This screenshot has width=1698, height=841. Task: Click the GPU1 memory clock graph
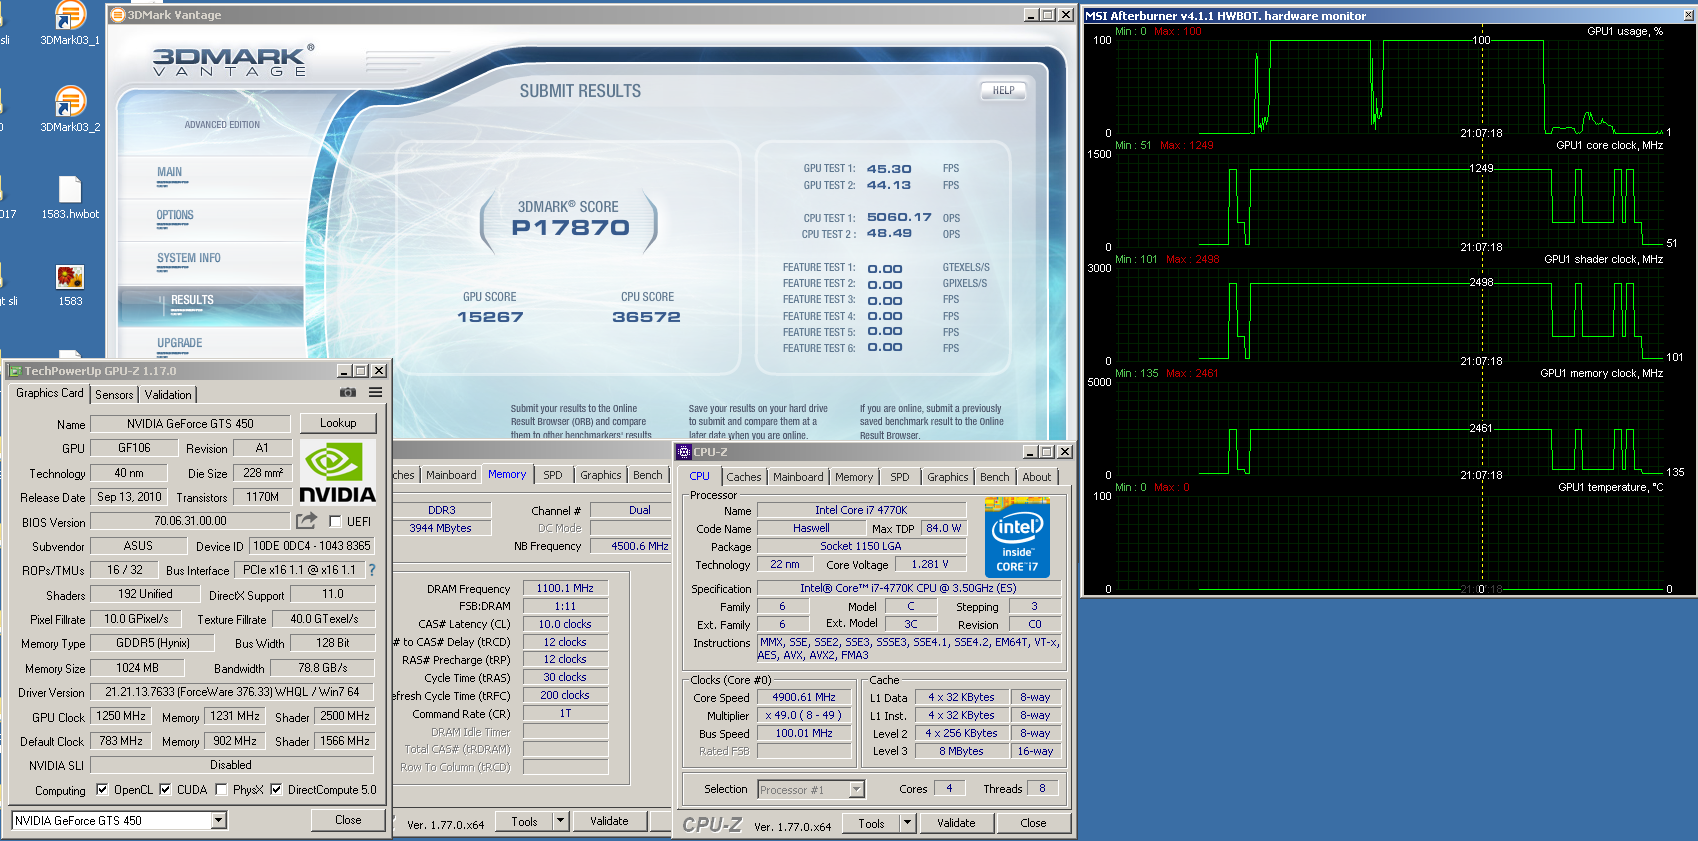tap(1391, 428)
